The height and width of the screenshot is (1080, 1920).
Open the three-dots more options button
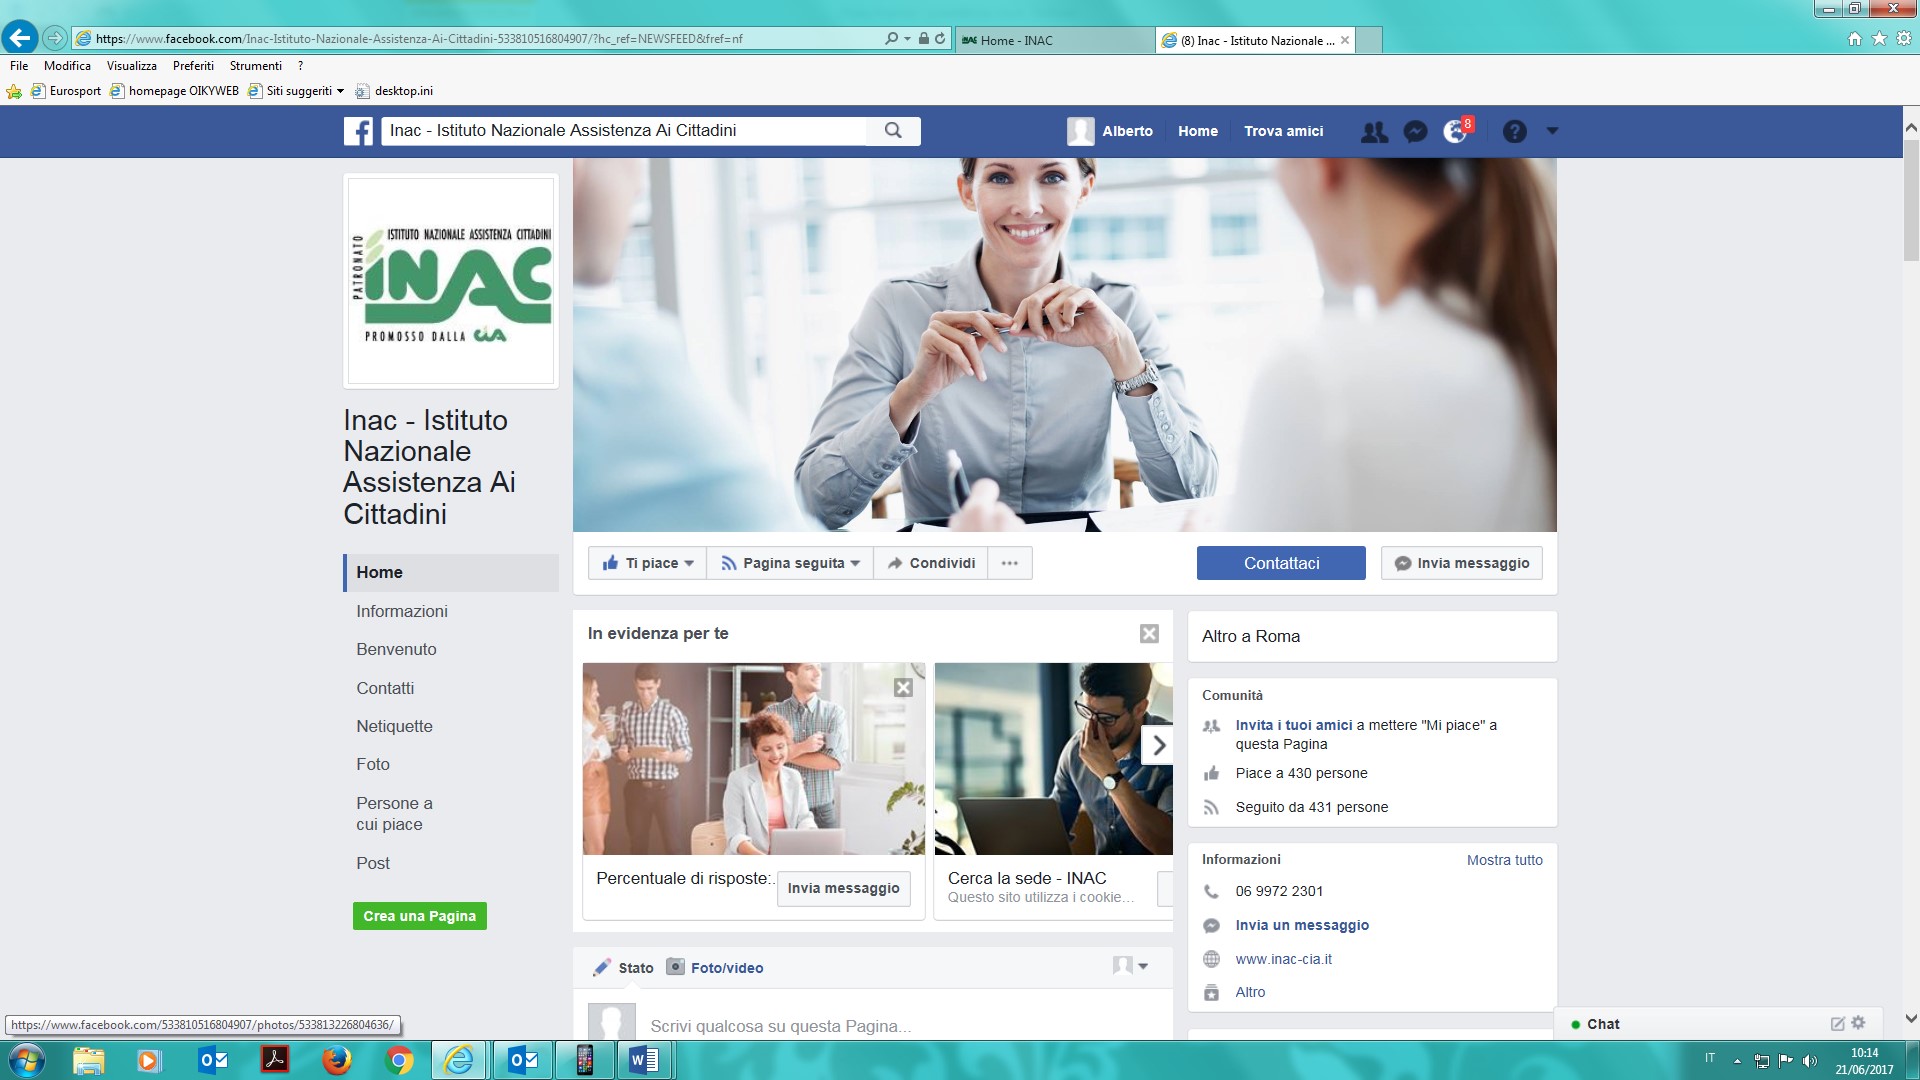tap(1010, 563)
